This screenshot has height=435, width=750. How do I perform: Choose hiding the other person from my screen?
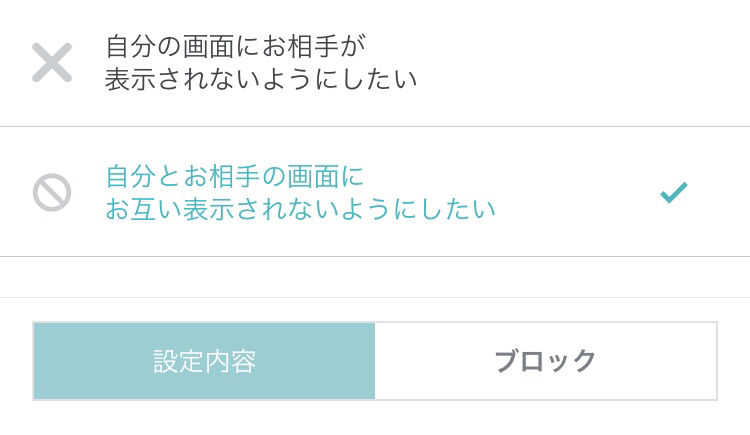click(x=260, y=62)
